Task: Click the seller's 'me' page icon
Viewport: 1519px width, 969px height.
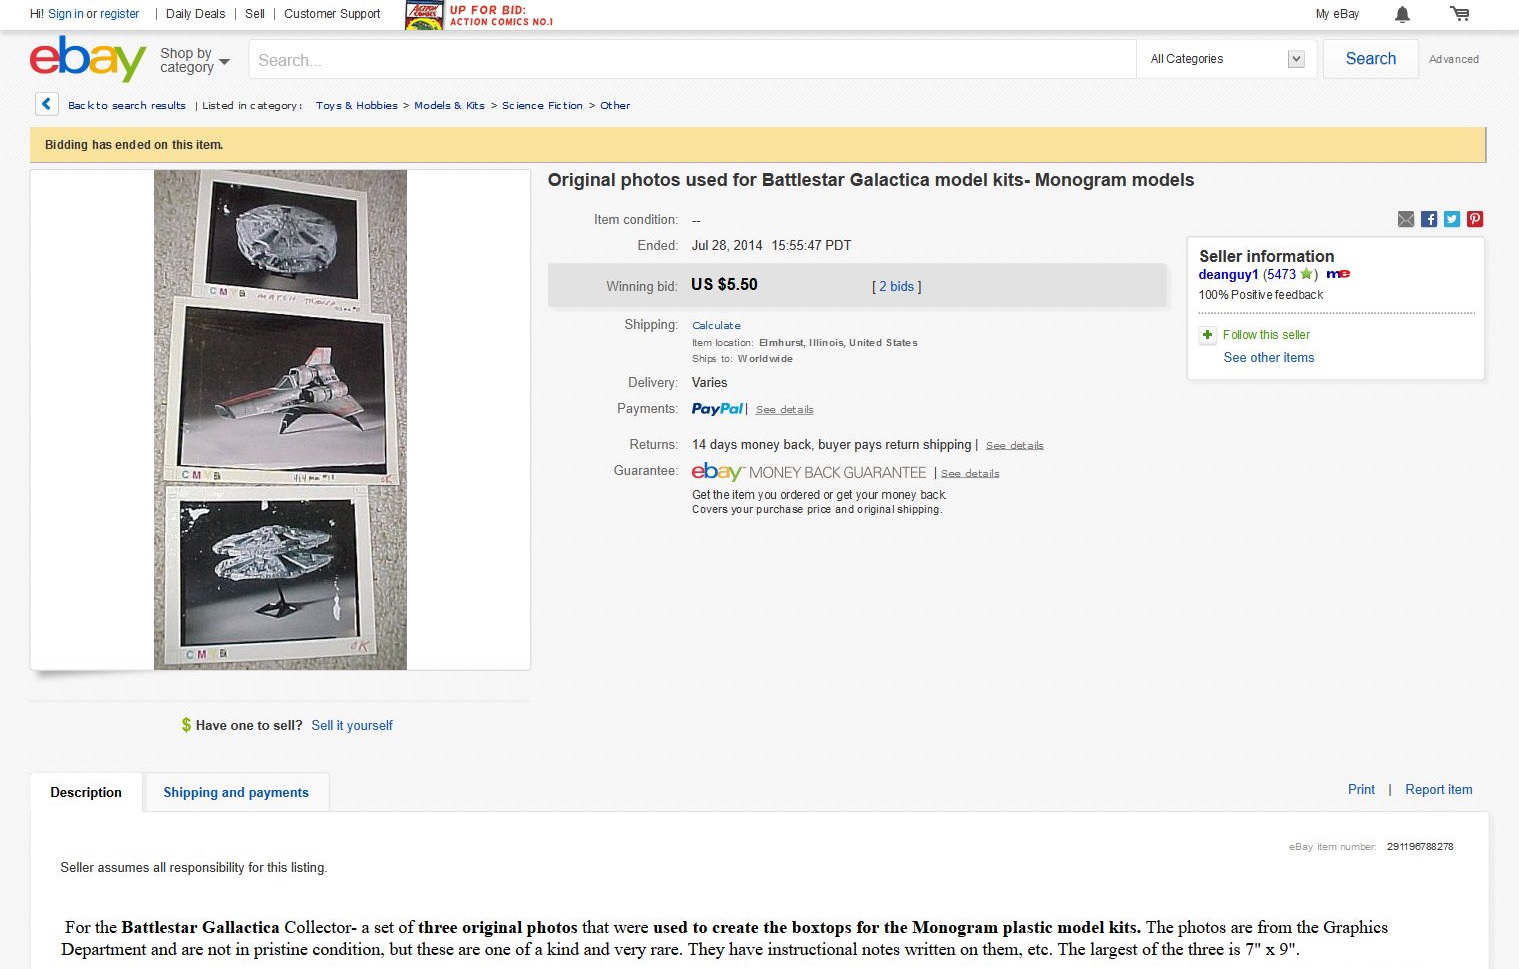Action: [x=1338, y=274]
